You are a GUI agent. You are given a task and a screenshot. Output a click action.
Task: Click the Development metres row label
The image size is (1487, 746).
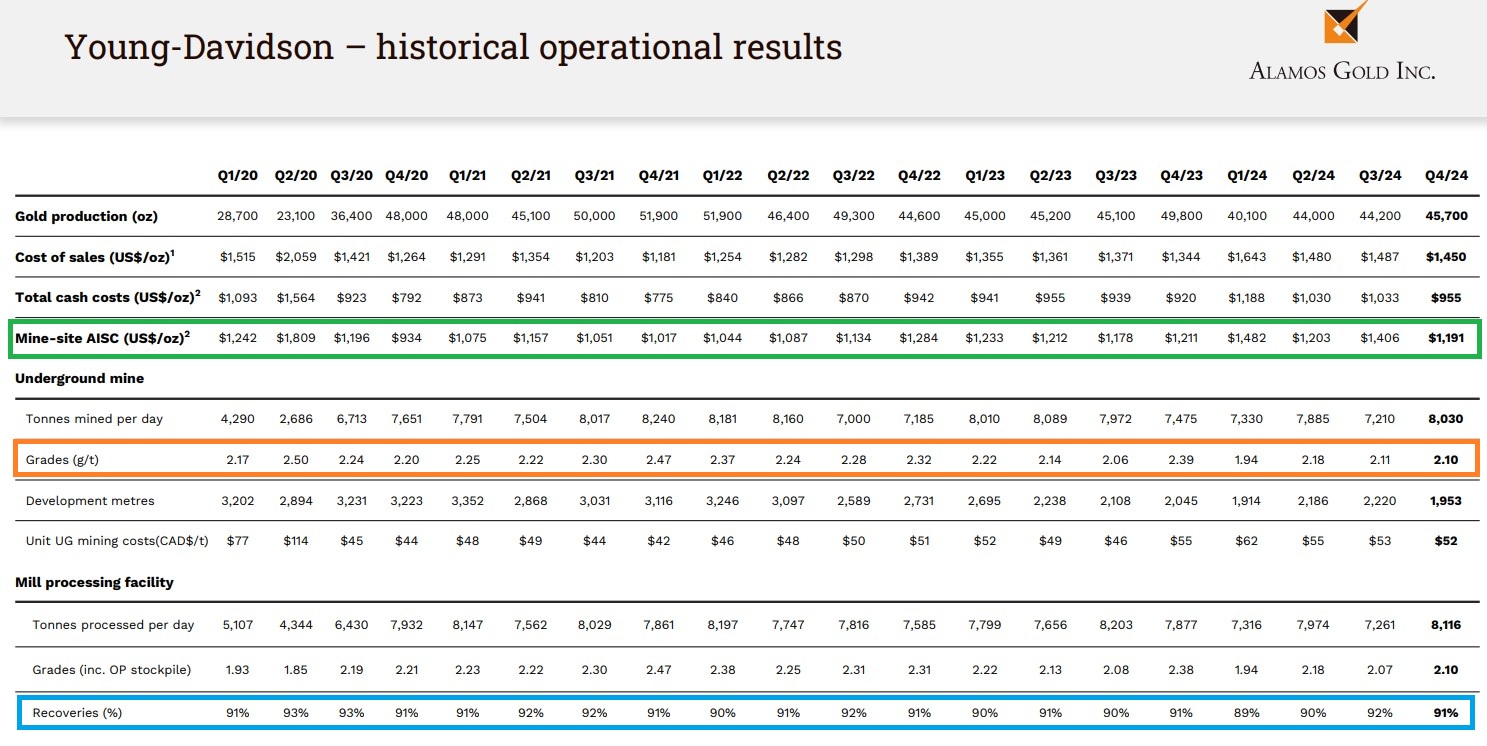pos(90,500)
